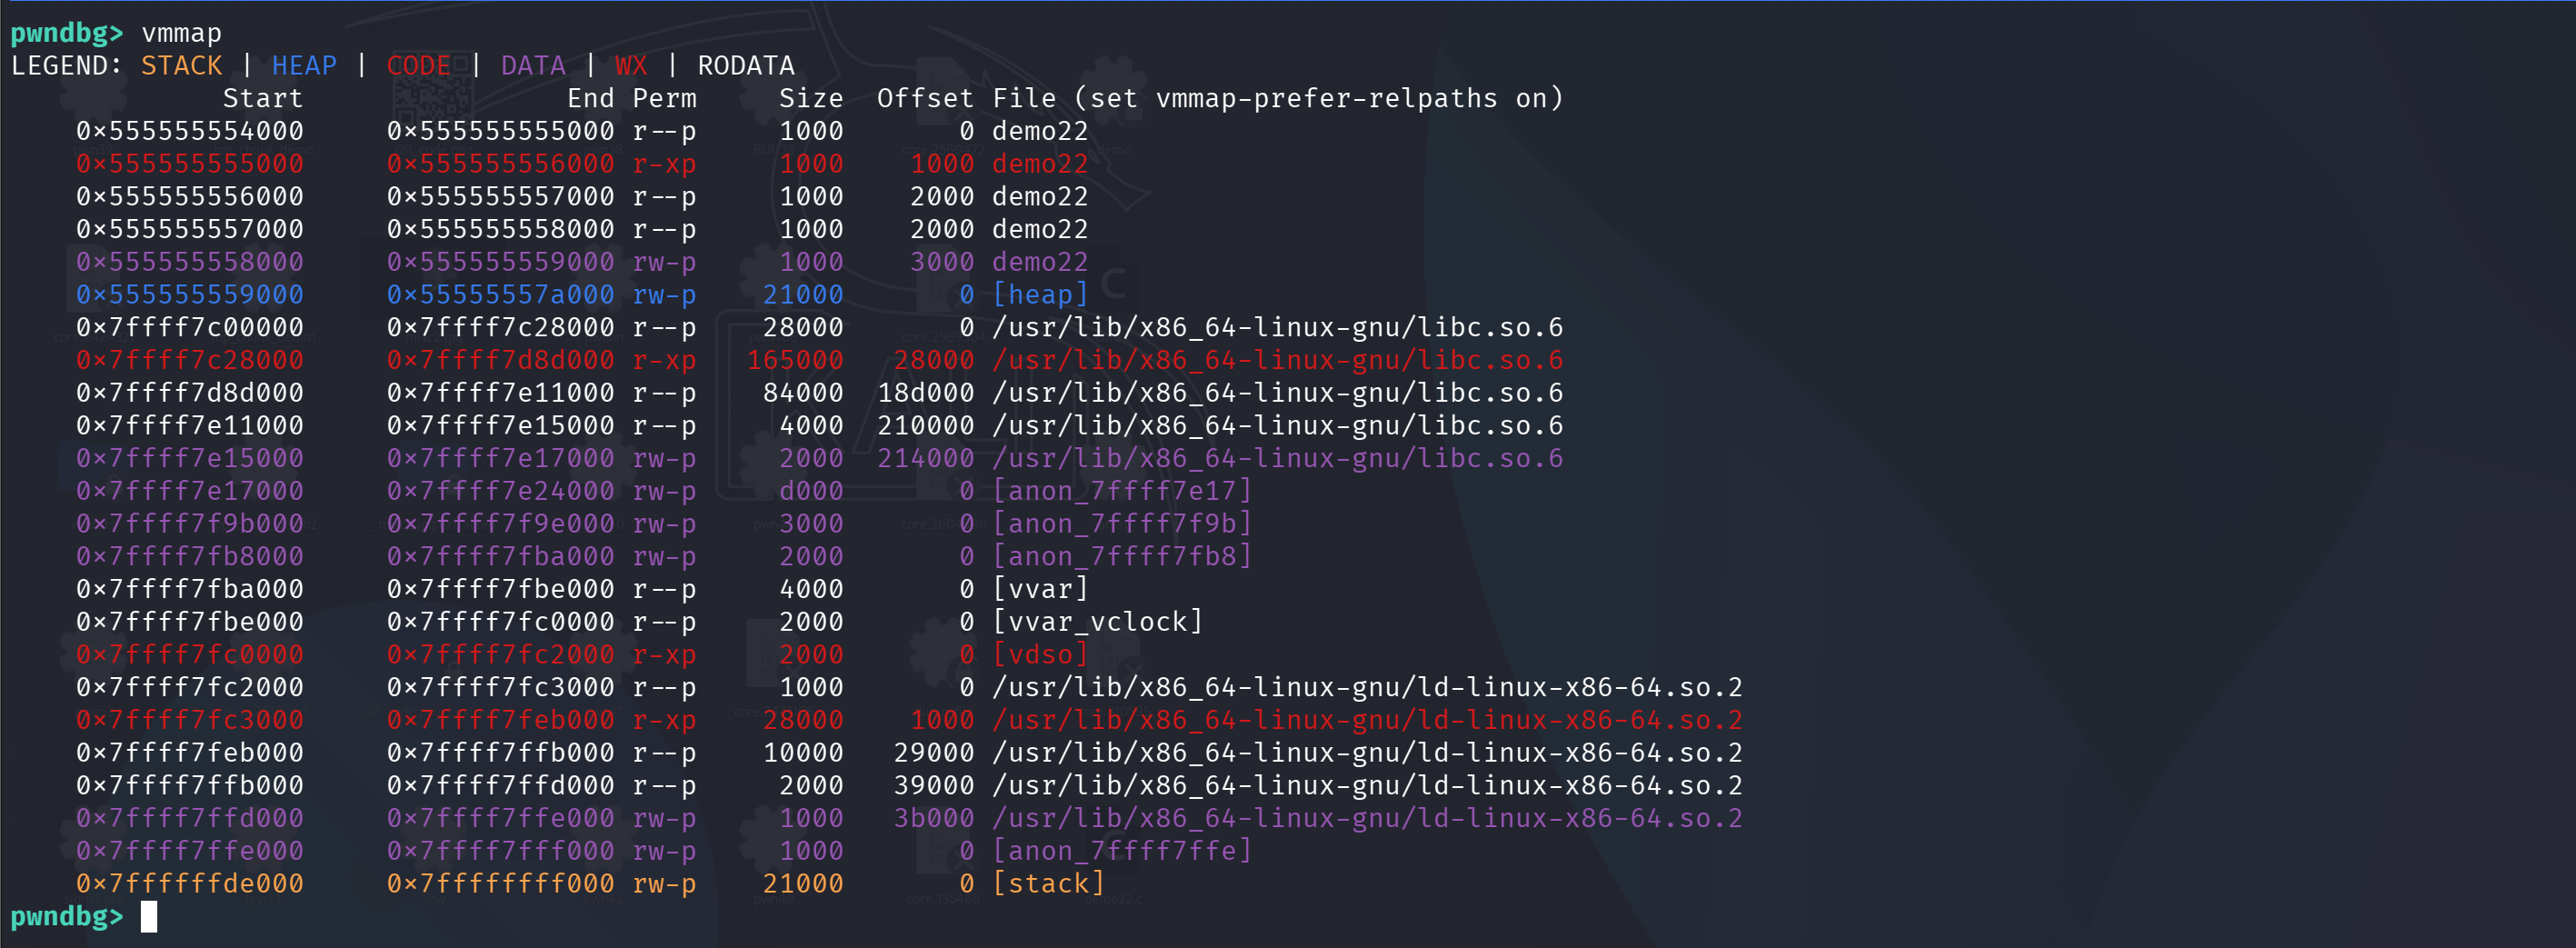This screenshot has height=948, width=2576.
Task: Select the "[anon_7ffff7ffe]" mapping name
Action: coord(1122,851)
